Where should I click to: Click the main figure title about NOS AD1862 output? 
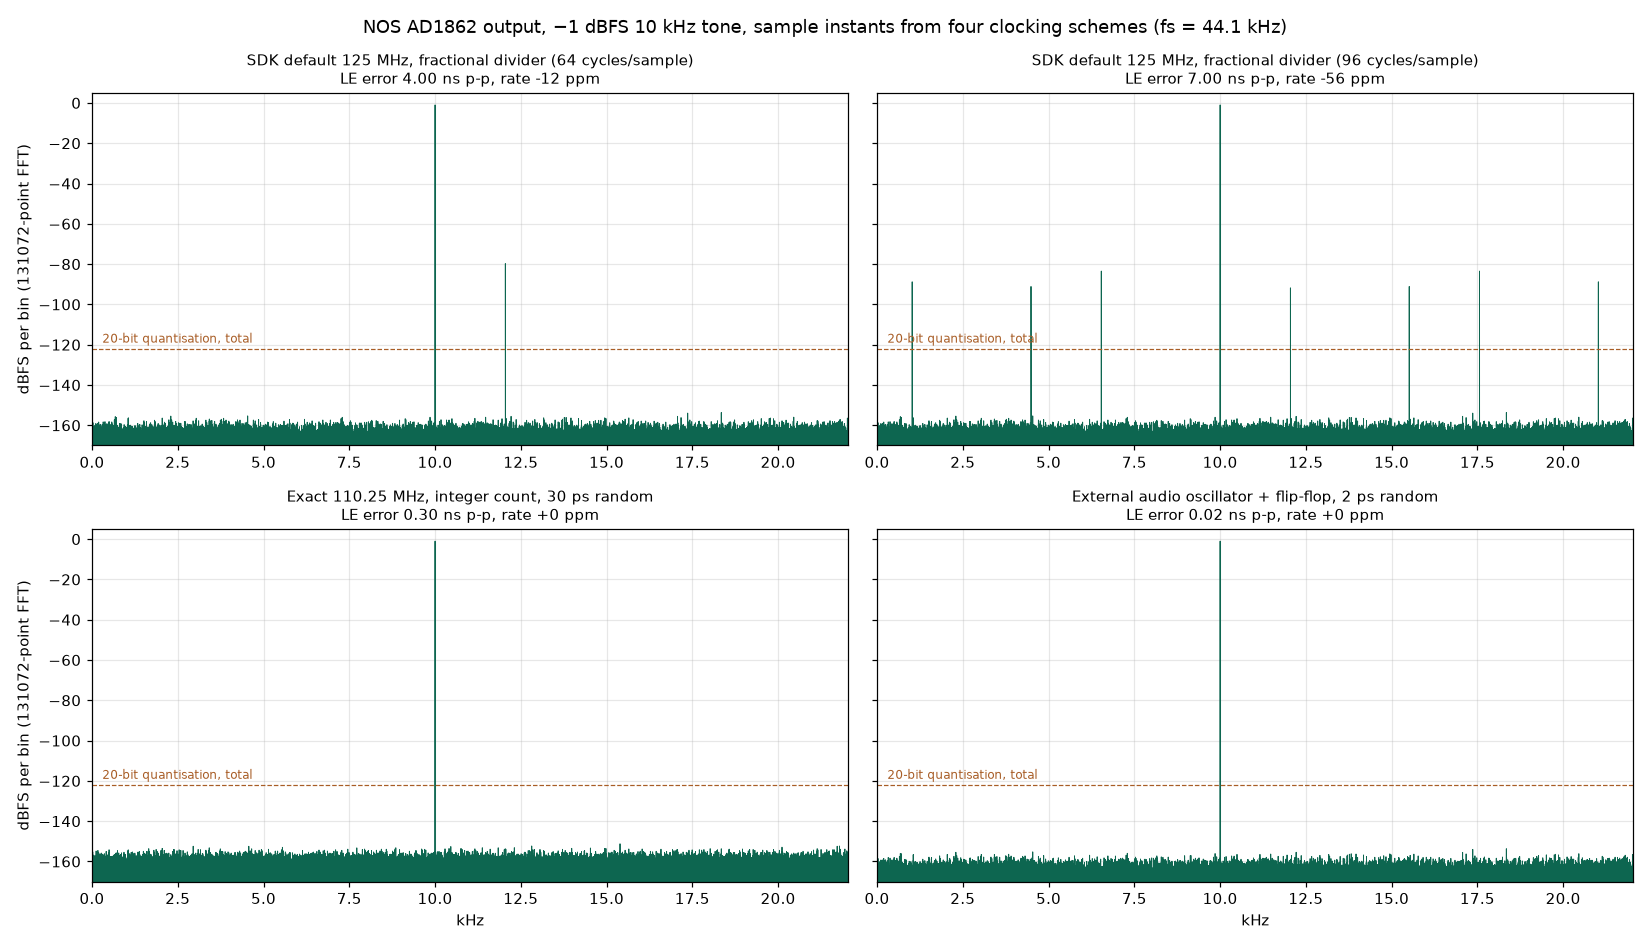(825, 27)
